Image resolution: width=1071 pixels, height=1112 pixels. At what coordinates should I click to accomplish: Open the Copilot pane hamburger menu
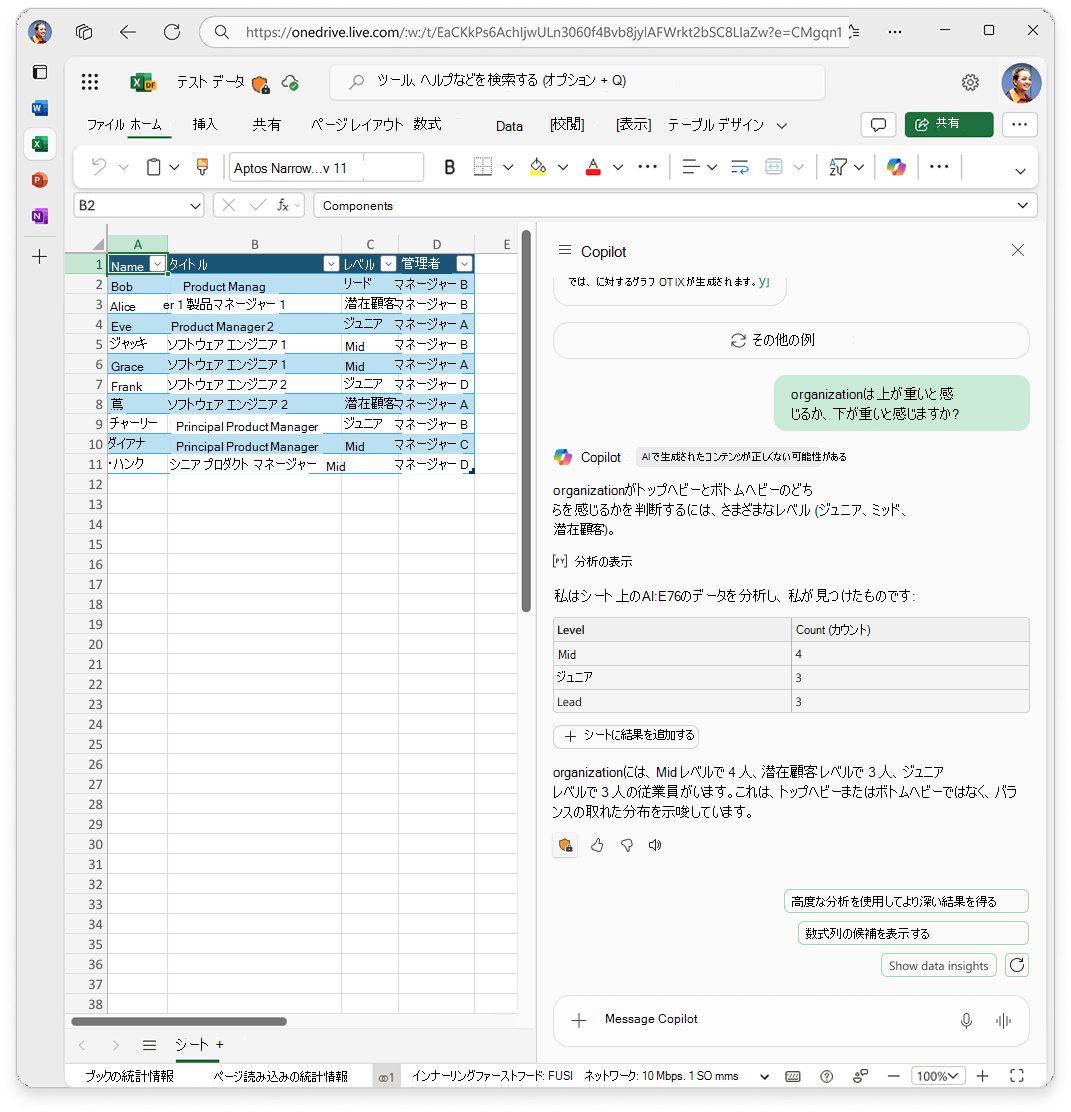click(565, 250)
